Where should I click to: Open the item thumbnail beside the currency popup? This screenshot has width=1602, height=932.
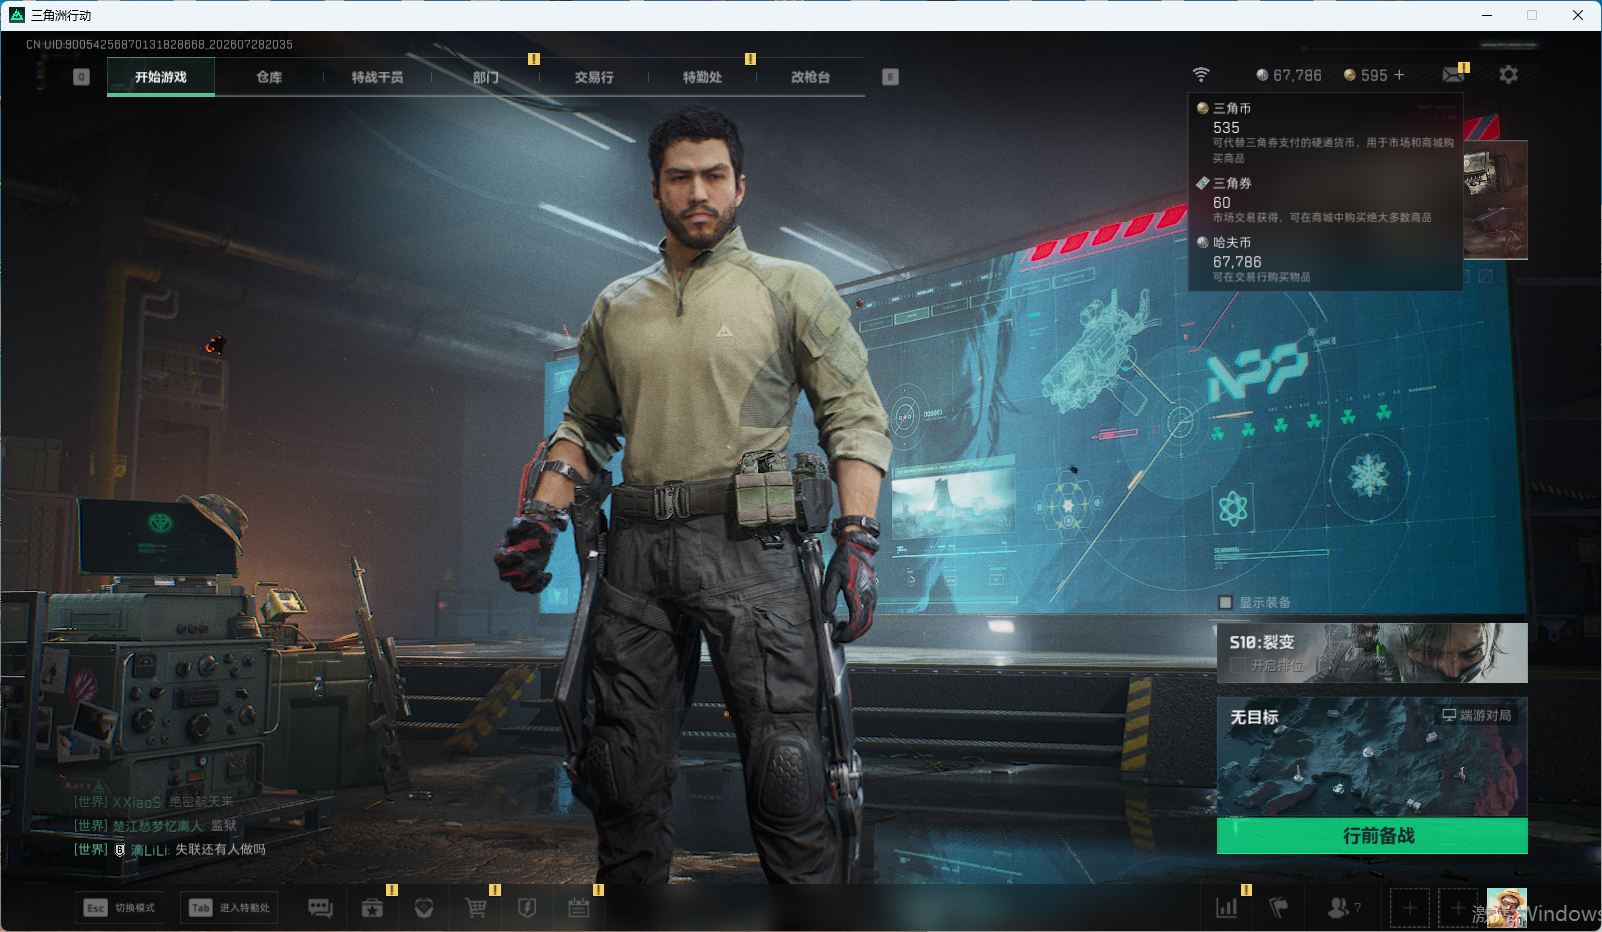coord(1495,200)
